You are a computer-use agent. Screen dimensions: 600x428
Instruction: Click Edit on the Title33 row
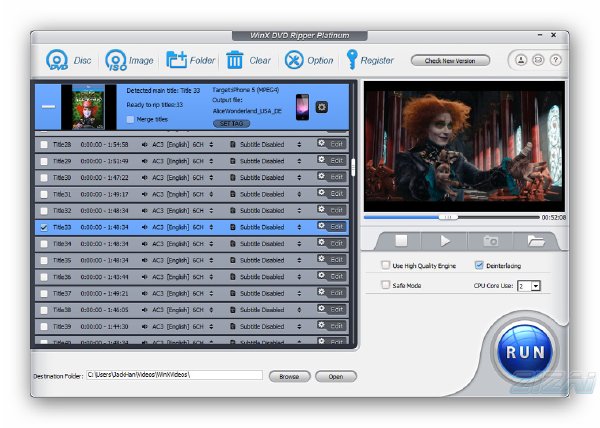(337, 227)
